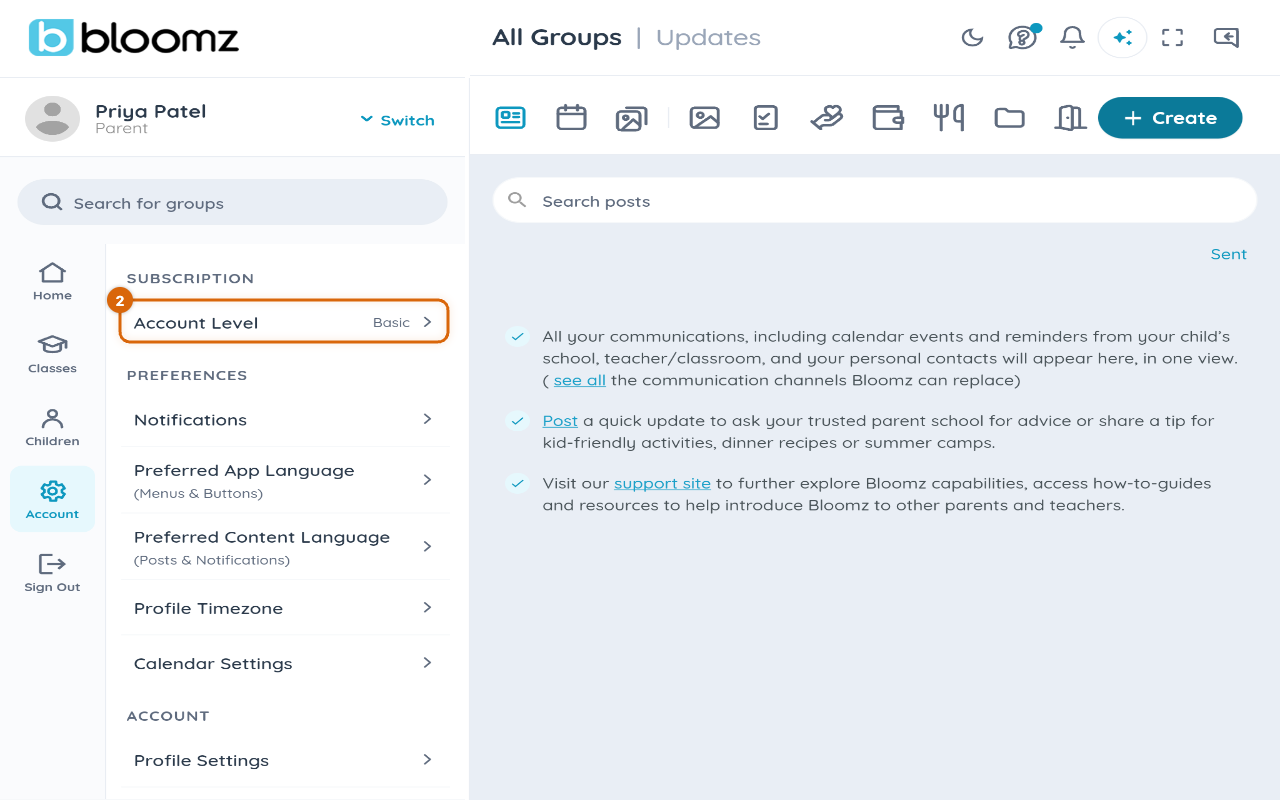
Task: Open the folder files toolbar icon
Action: tap(1009, 118)
